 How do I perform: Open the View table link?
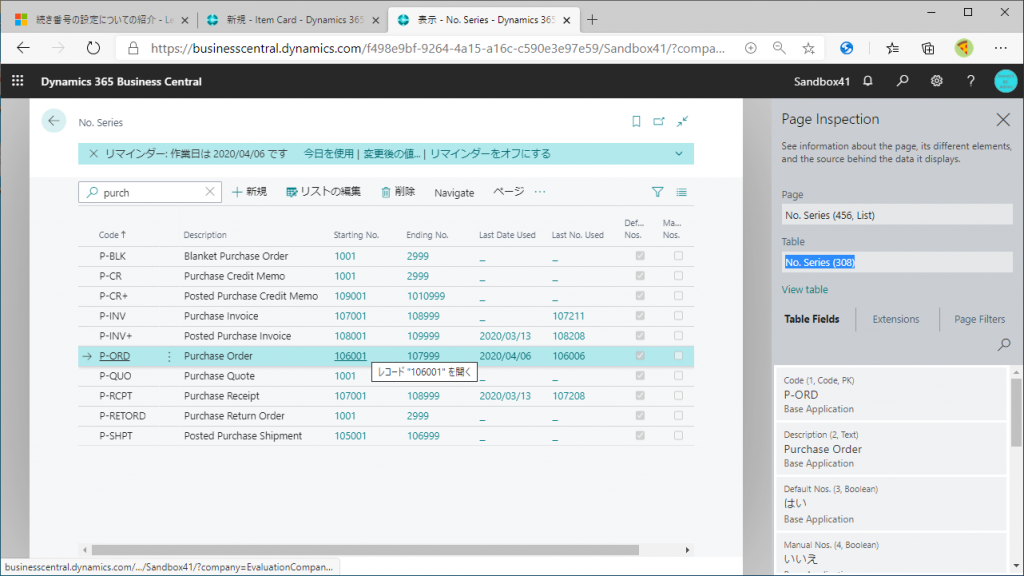[x=805, y=289]
